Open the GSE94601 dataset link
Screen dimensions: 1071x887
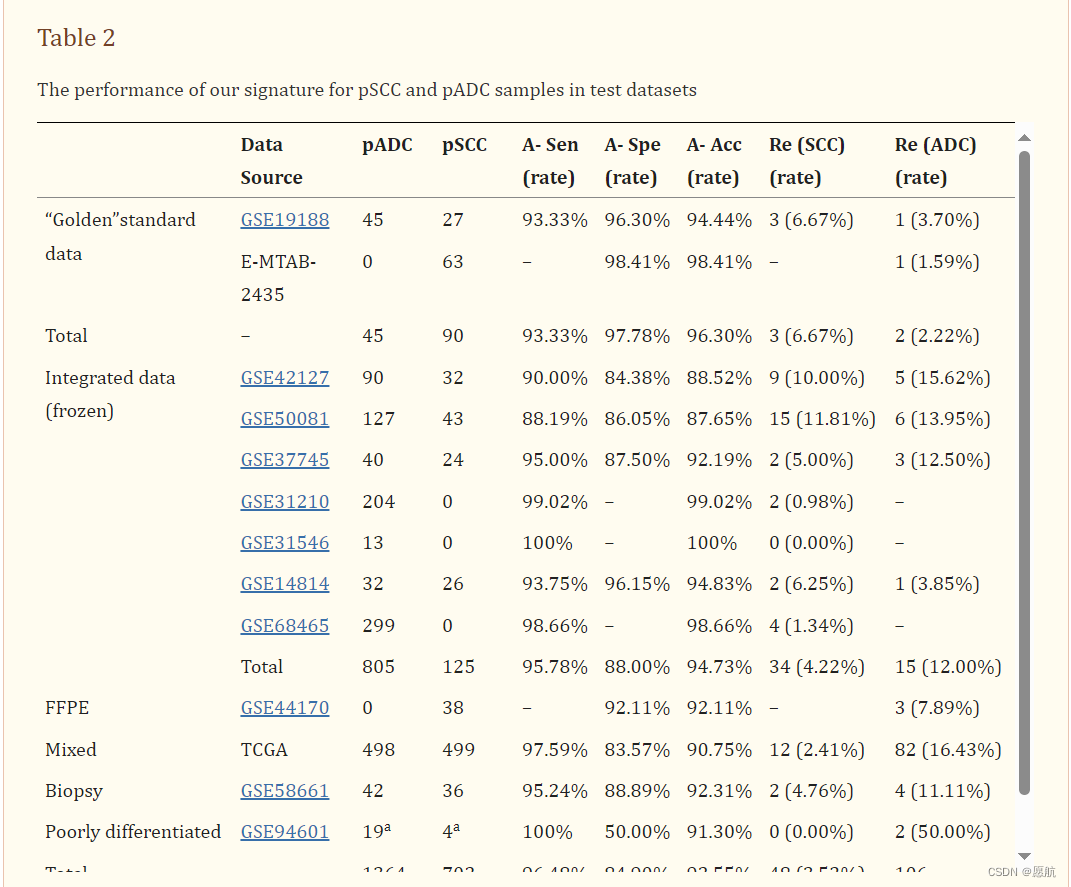click(285, 832)
